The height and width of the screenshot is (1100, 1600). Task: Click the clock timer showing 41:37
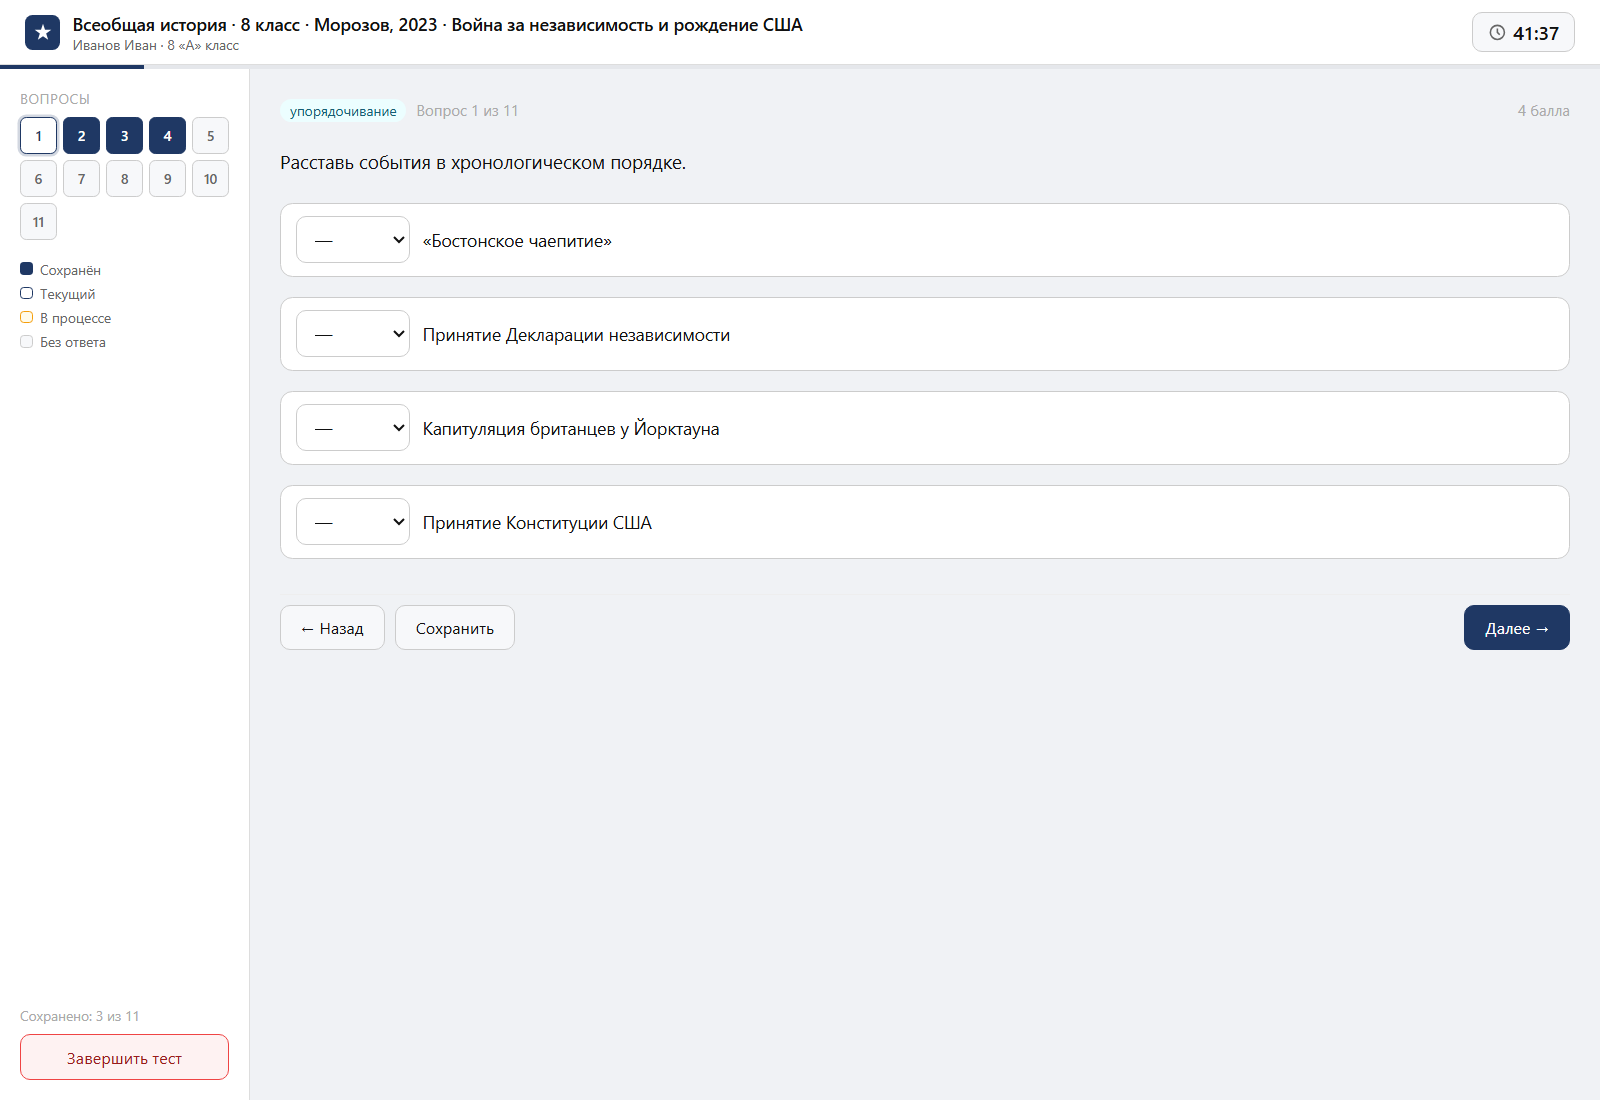1523,33
